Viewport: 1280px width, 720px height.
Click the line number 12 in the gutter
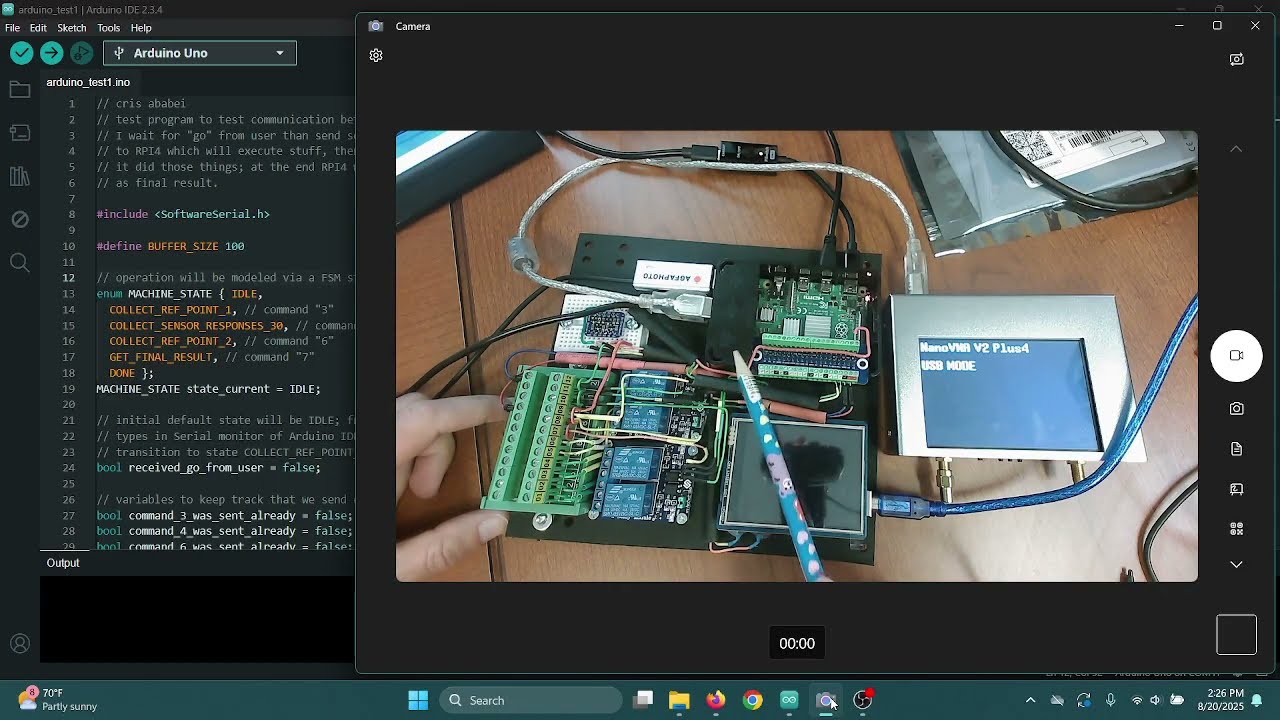[x=69, y=278]
